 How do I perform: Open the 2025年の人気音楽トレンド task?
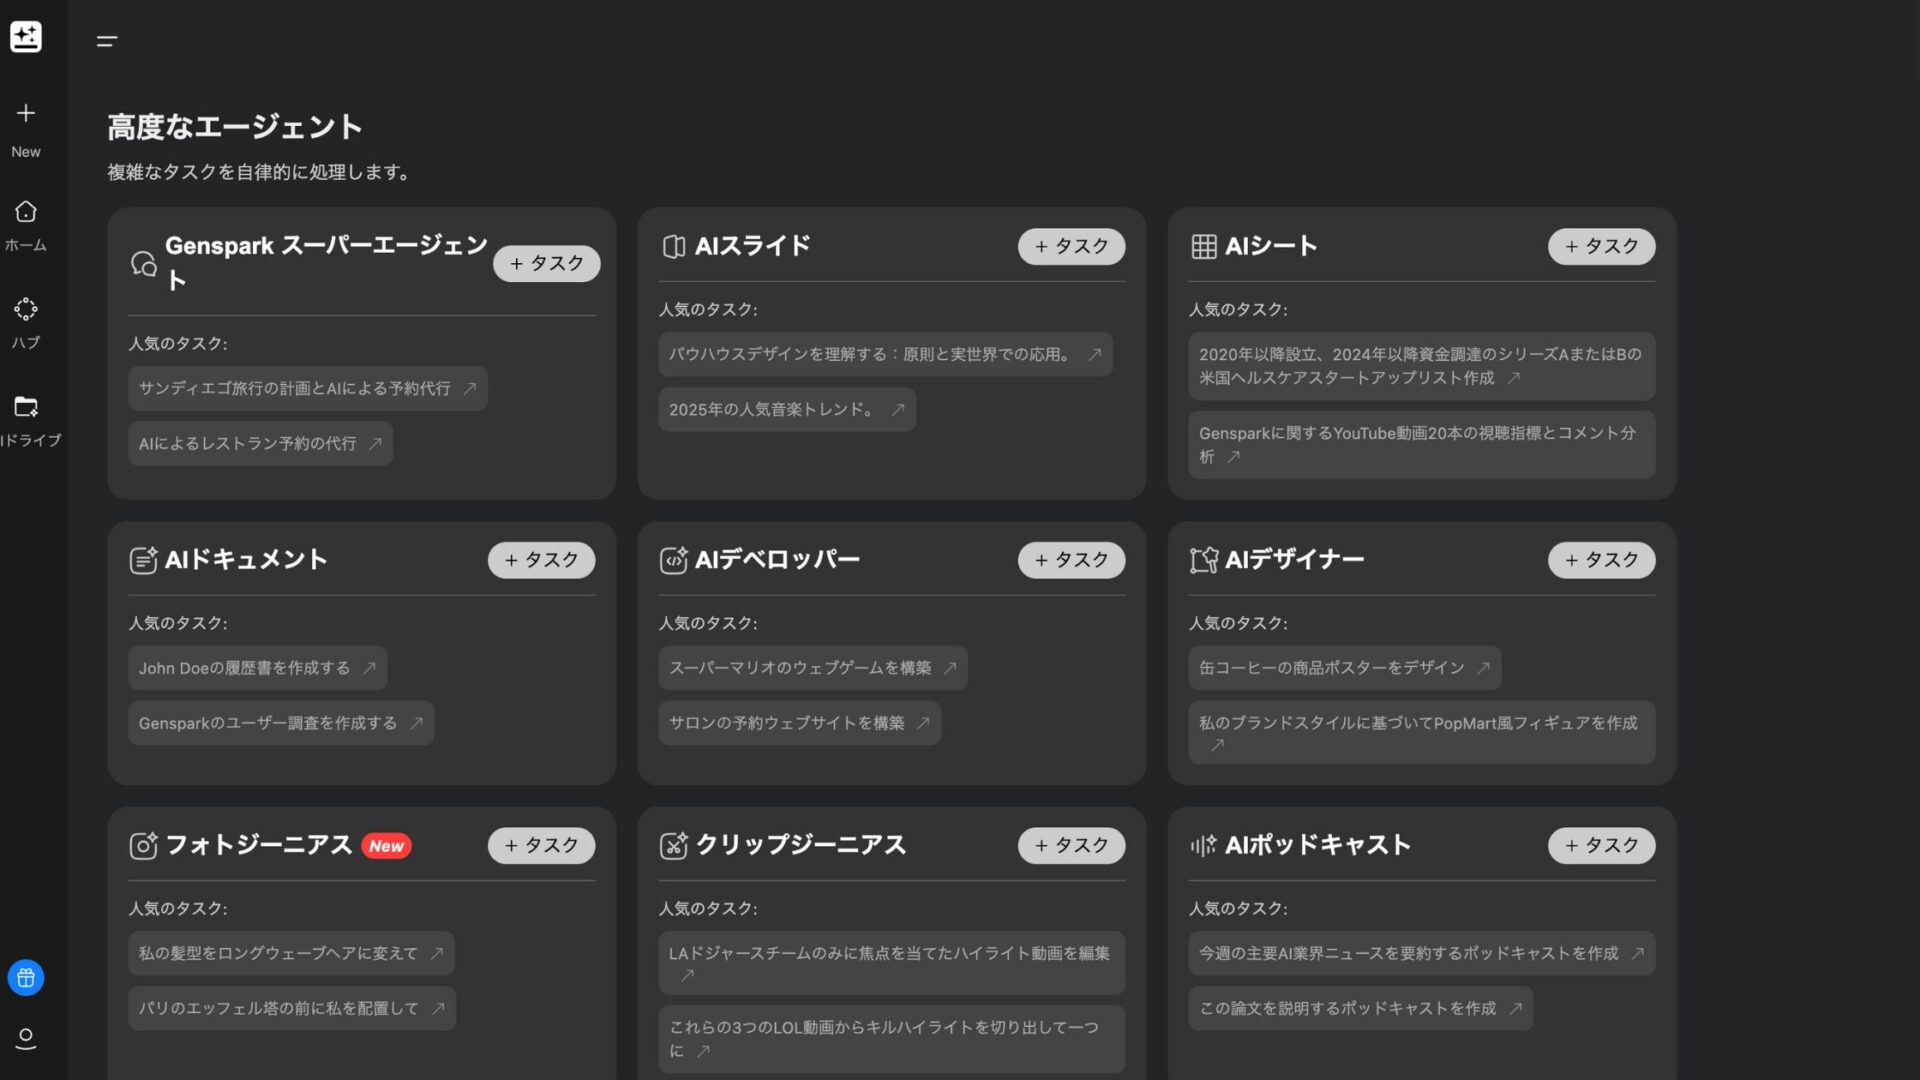(786, 409)
